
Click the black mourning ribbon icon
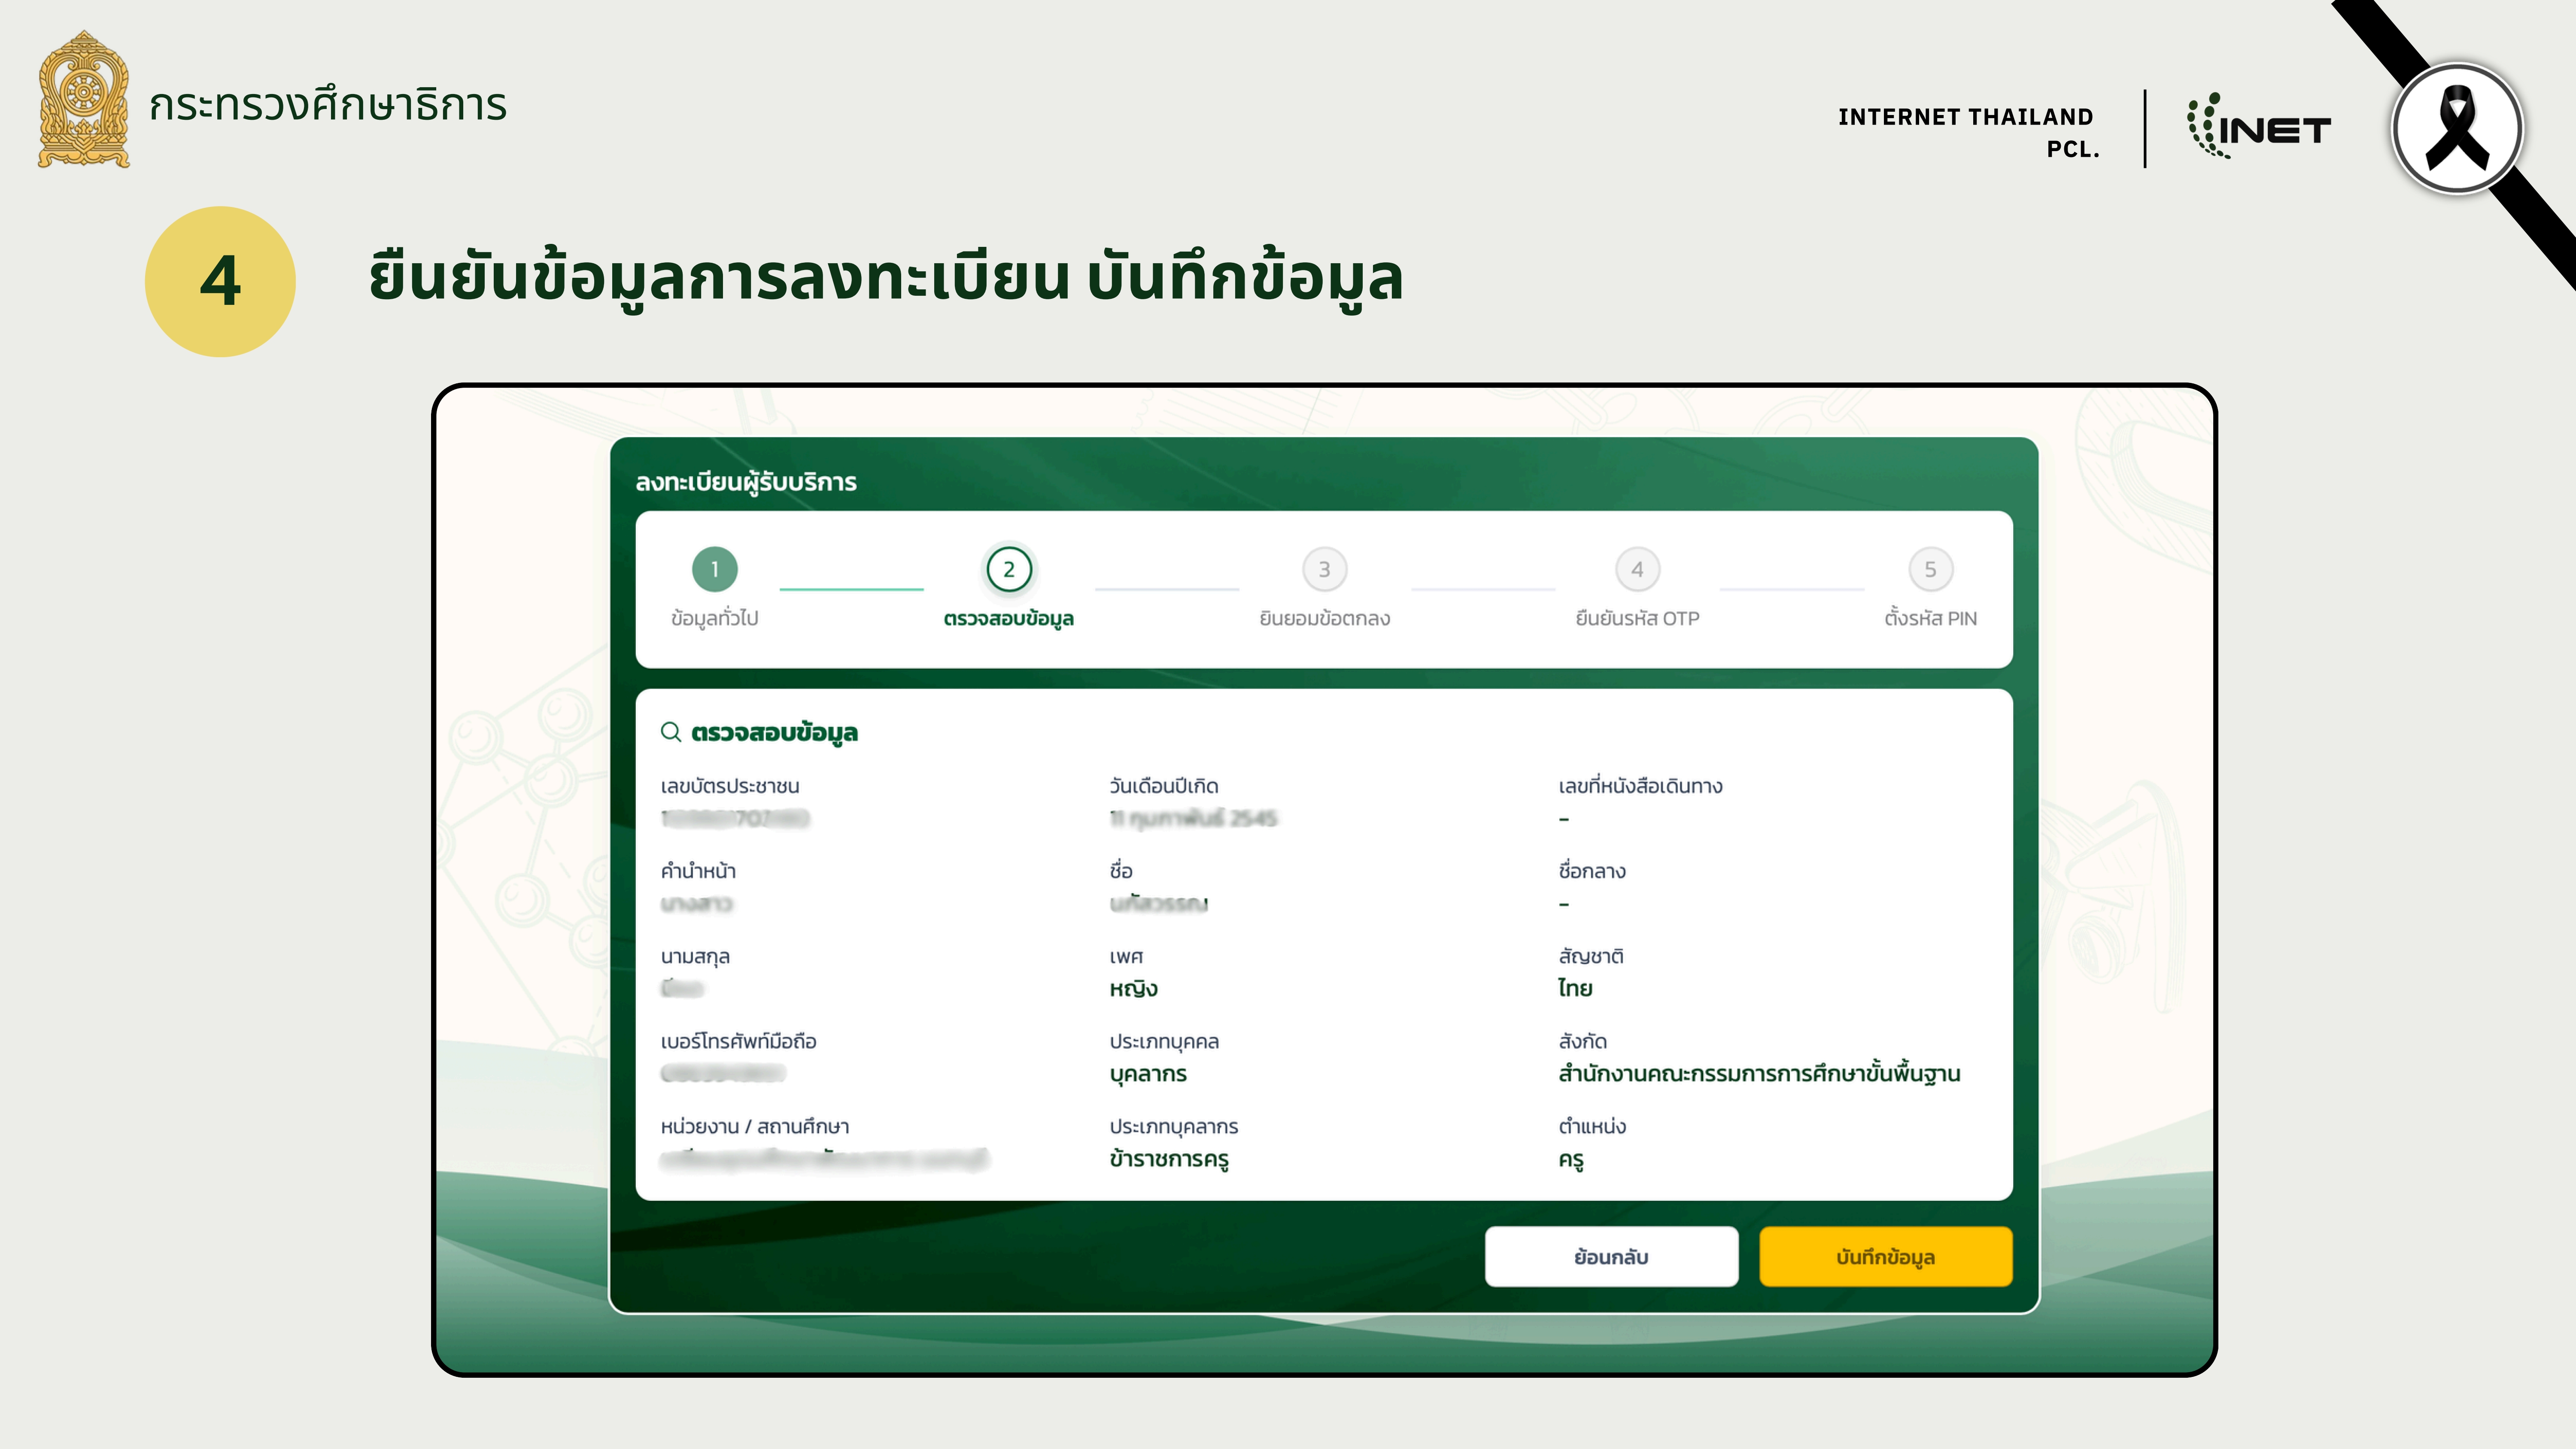[2457, 128]
